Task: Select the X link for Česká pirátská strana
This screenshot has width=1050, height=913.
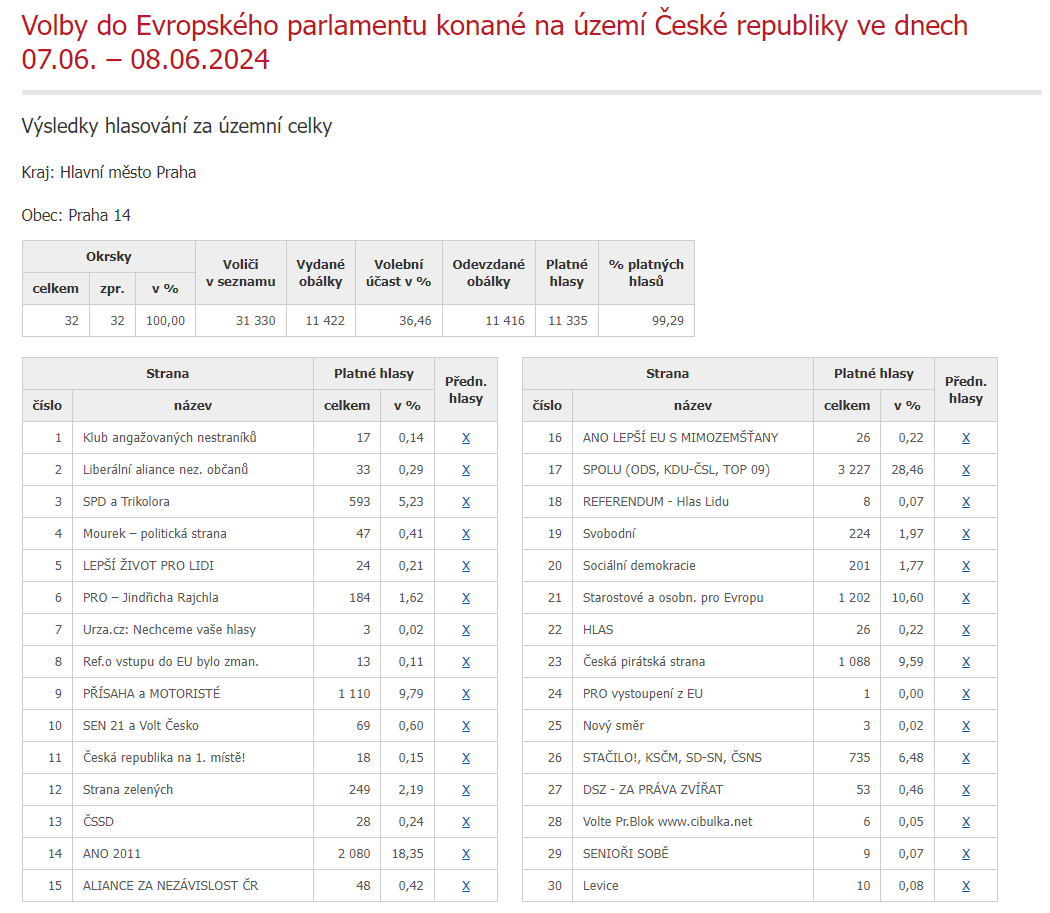Action: (x=966, y=662)
